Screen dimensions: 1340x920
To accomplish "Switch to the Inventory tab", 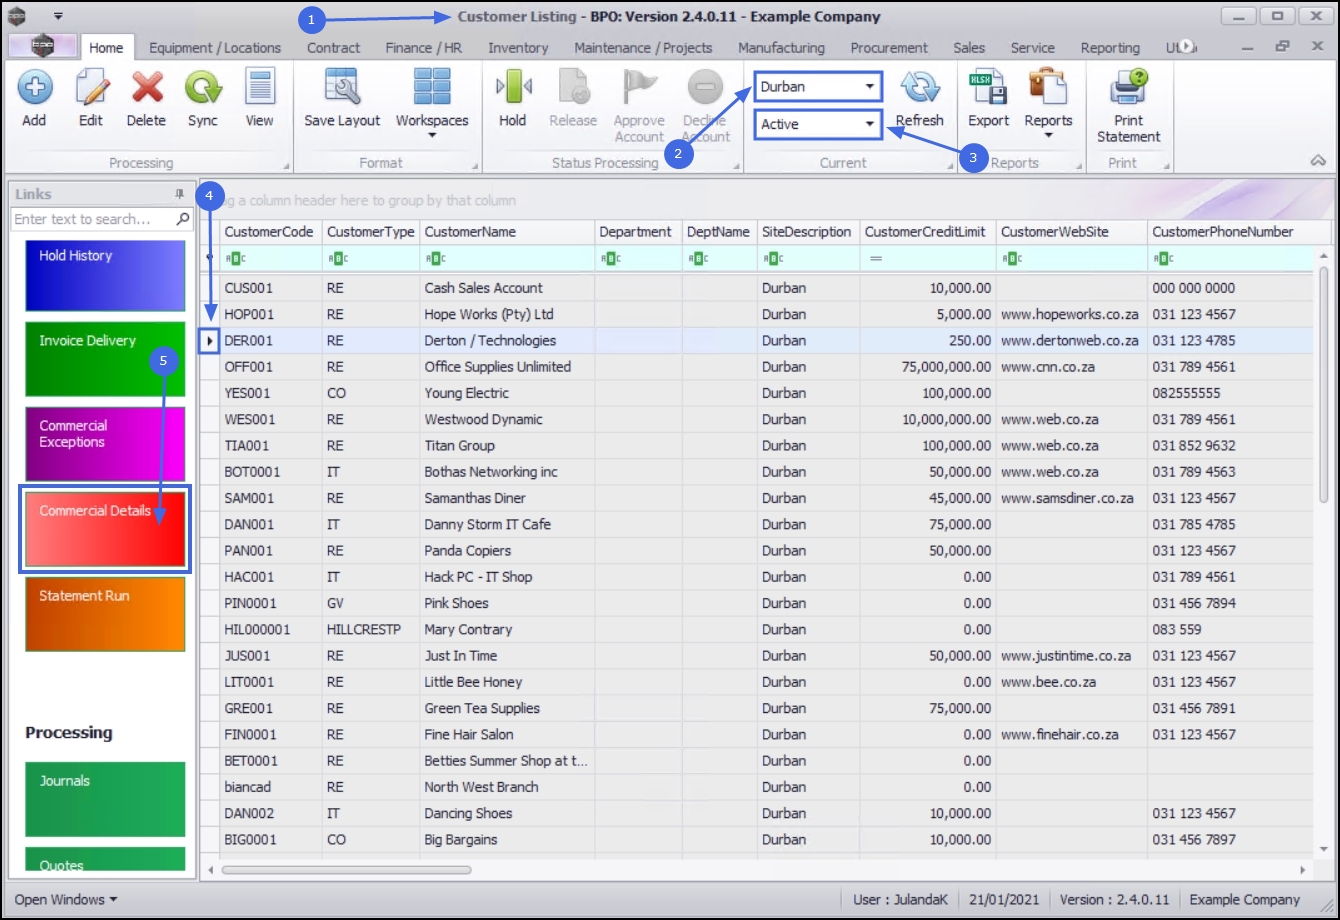I will [517, 48].
